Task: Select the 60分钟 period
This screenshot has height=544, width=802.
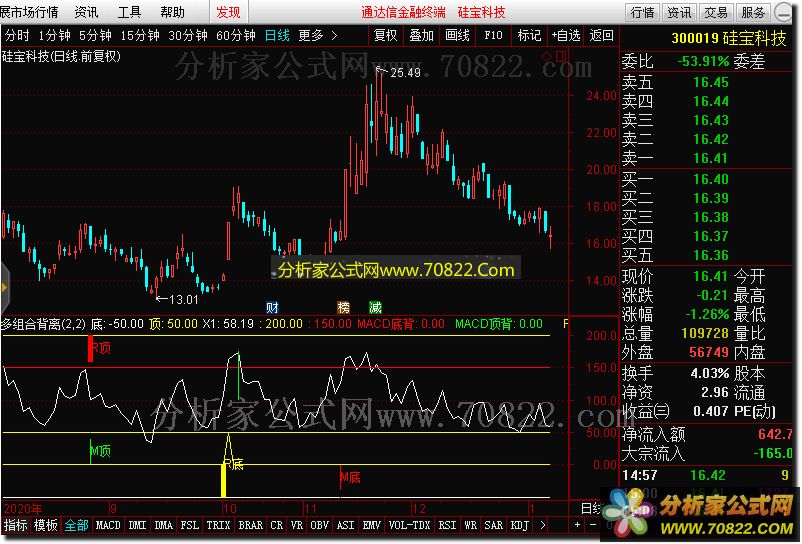Action: point(236,36)
